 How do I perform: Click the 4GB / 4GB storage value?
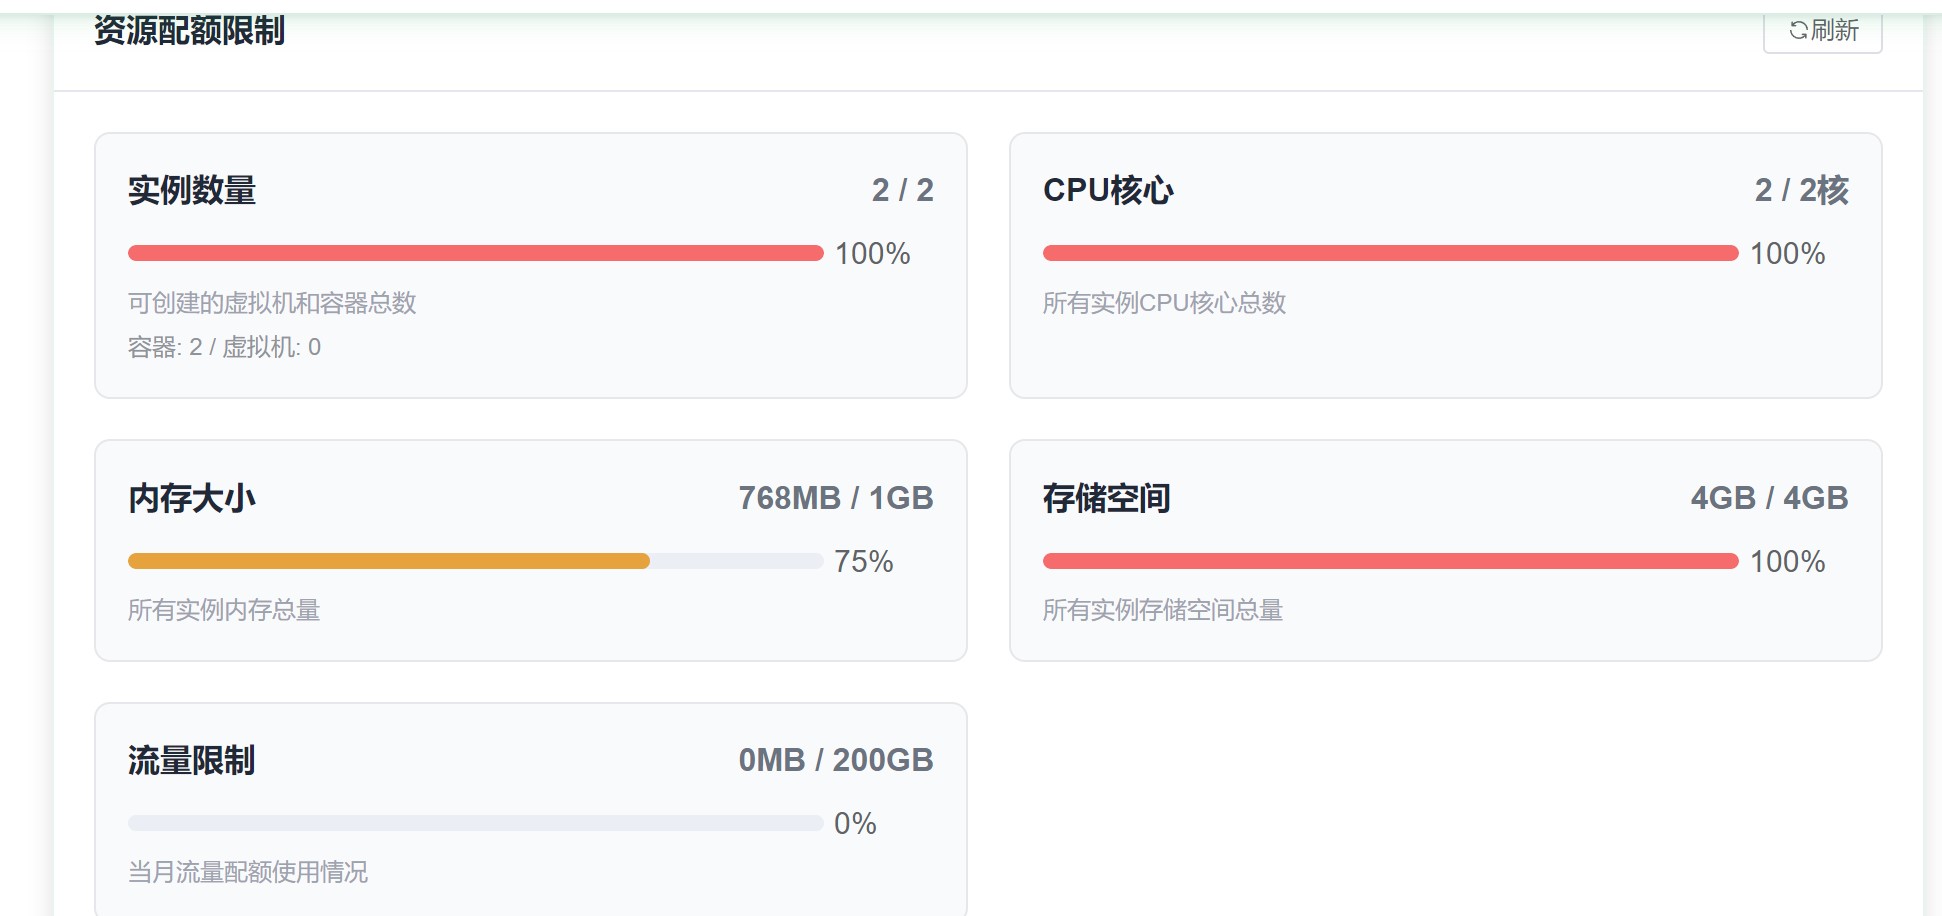point(1769,498)
